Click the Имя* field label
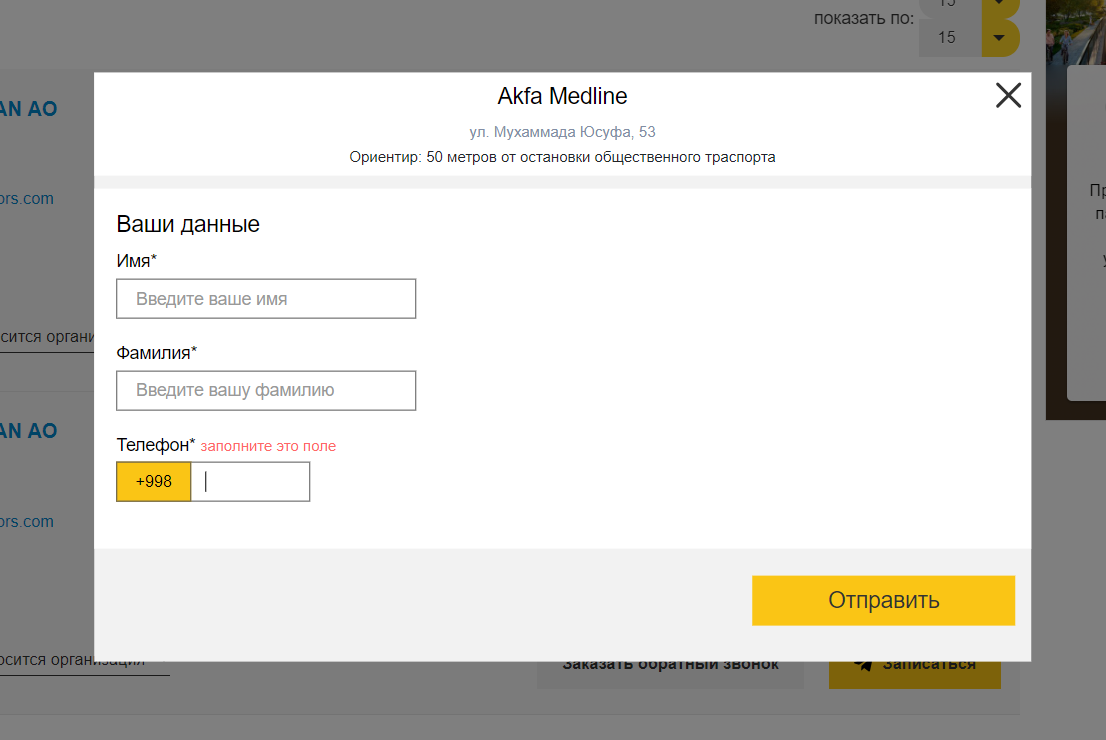1106x740 pixels. (136, 261)
